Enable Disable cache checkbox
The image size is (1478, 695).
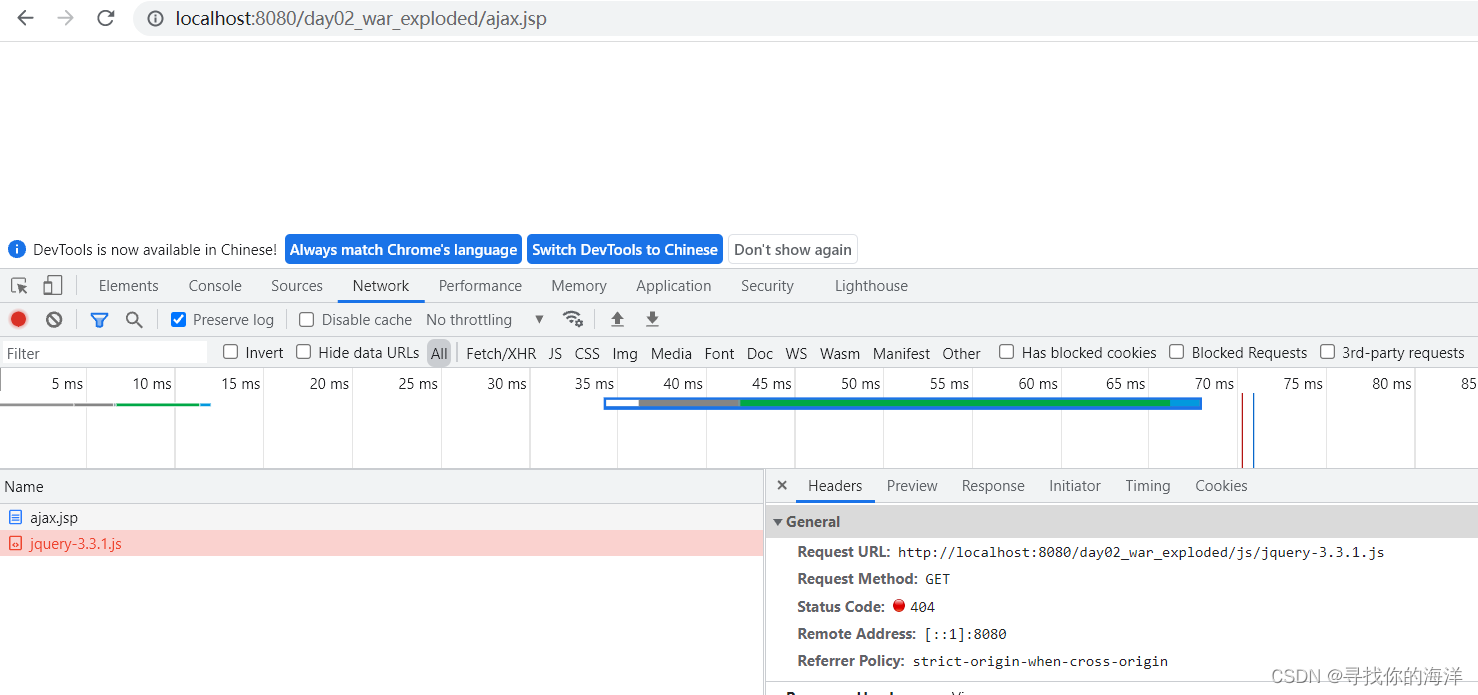307,320
